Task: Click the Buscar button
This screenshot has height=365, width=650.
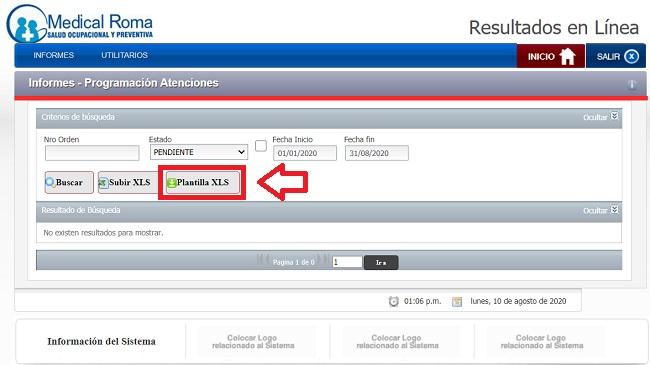Action: pyautogui.click(x=69, y=182)
